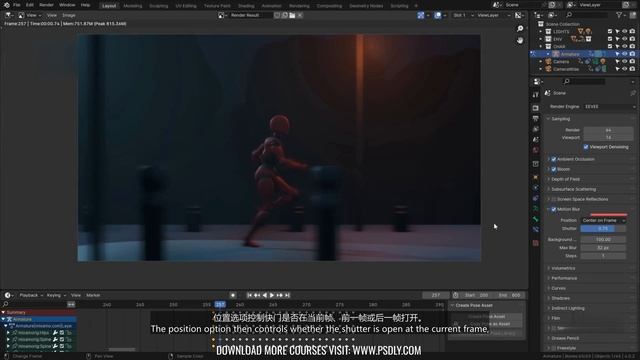Enable the Screen Space Reflections checkbox
Viewport: 640px width, 360px height.
click(x=554, y=199)
